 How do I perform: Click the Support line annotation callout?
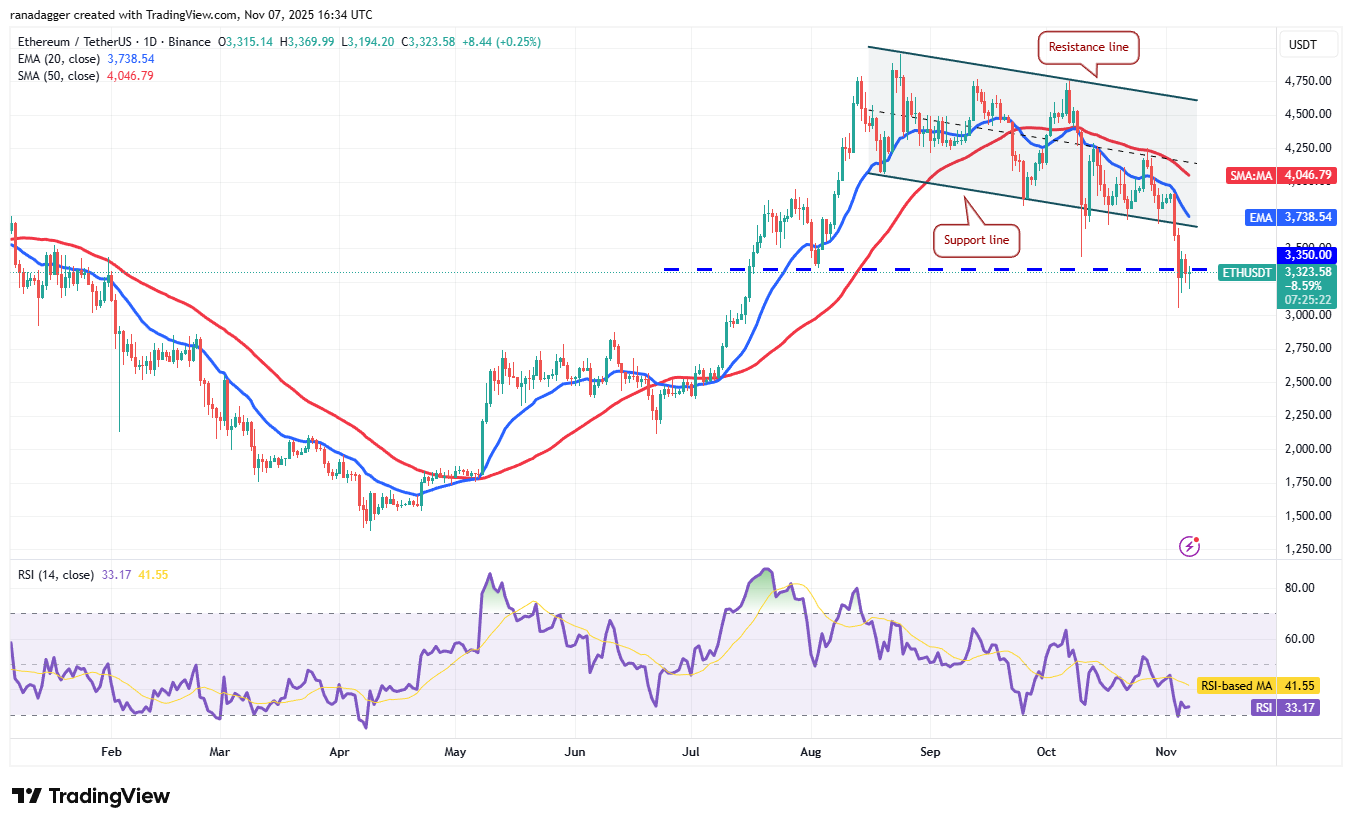[x=976, y=239]
